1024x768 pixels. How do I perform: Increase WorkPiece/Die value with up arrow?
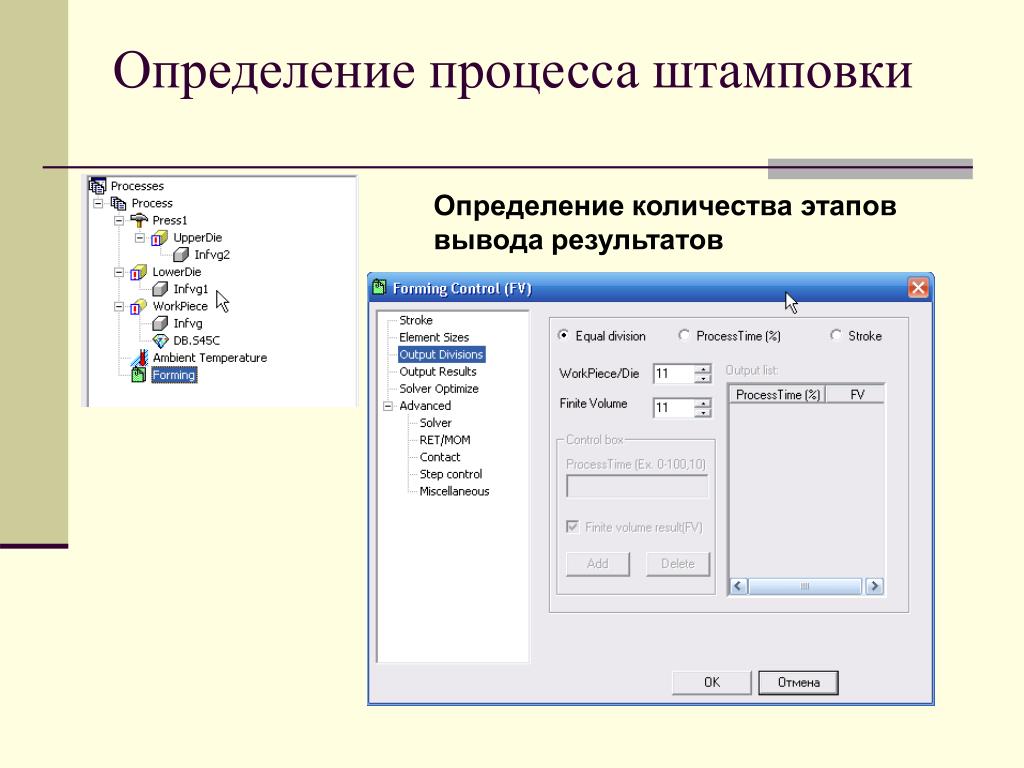(x=703, y=369)
